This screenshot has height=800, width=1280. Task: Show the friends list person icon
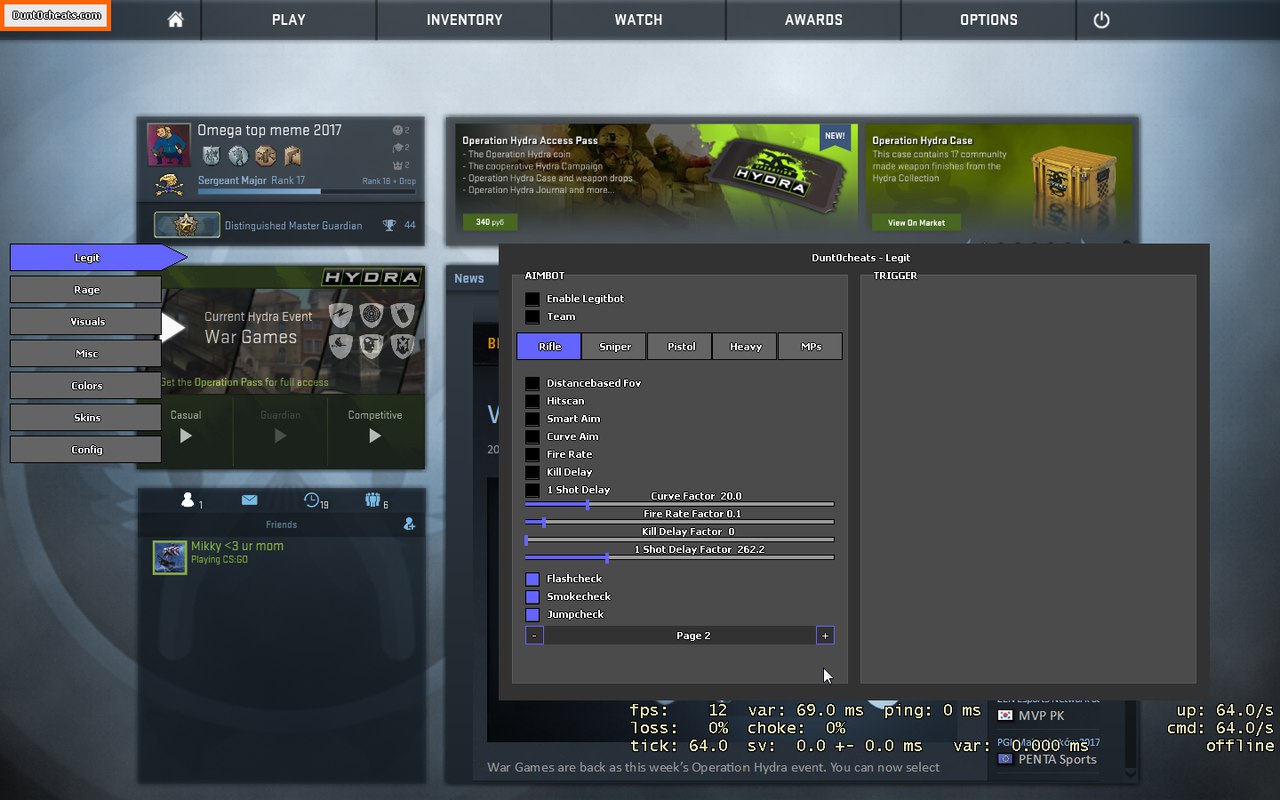[x=187, y=500]
